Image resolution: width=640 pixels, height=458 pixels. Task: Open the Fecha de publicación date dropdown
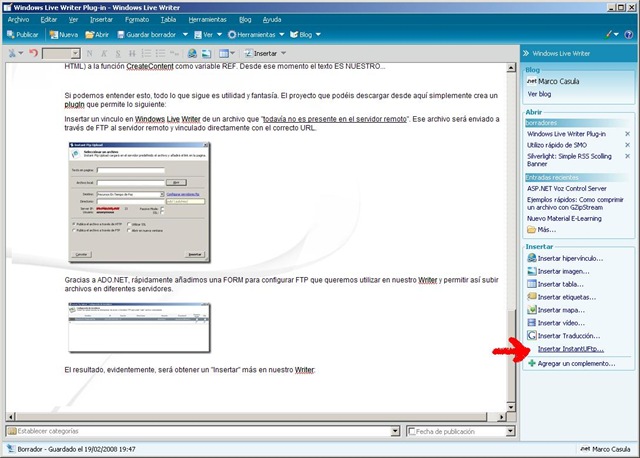pos(510,431)
